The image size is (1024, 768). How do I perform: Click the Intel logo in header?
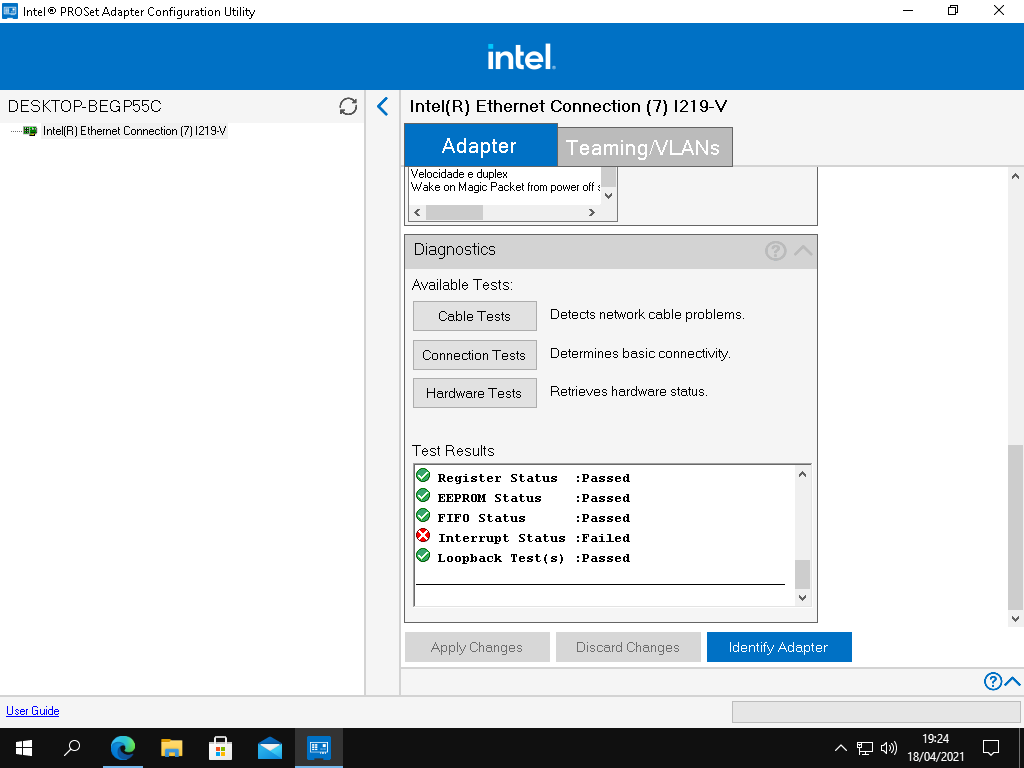tap(521, 57)
